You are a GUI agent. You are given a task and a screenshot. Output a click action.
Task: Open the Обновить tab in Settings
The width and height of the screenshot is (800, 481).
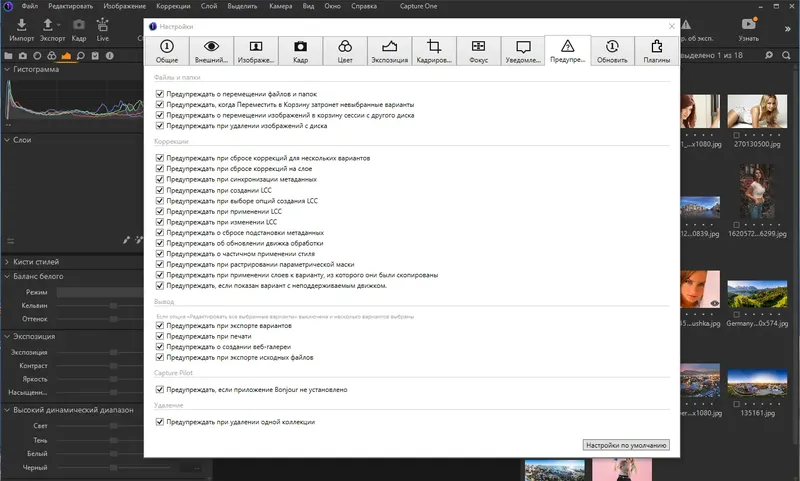(612, 51)
